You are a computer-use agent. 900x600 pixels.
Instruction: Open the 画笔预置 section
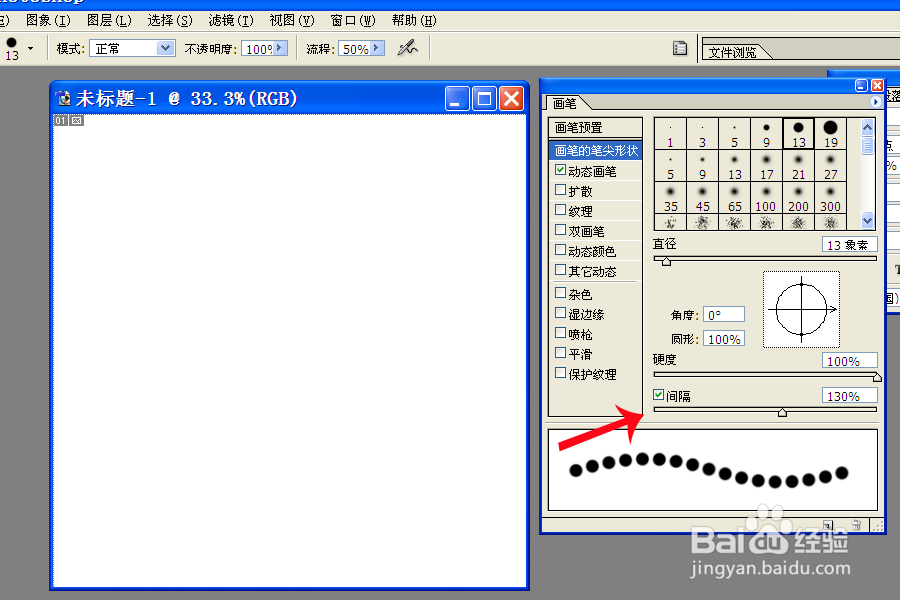tap(595, 127)
